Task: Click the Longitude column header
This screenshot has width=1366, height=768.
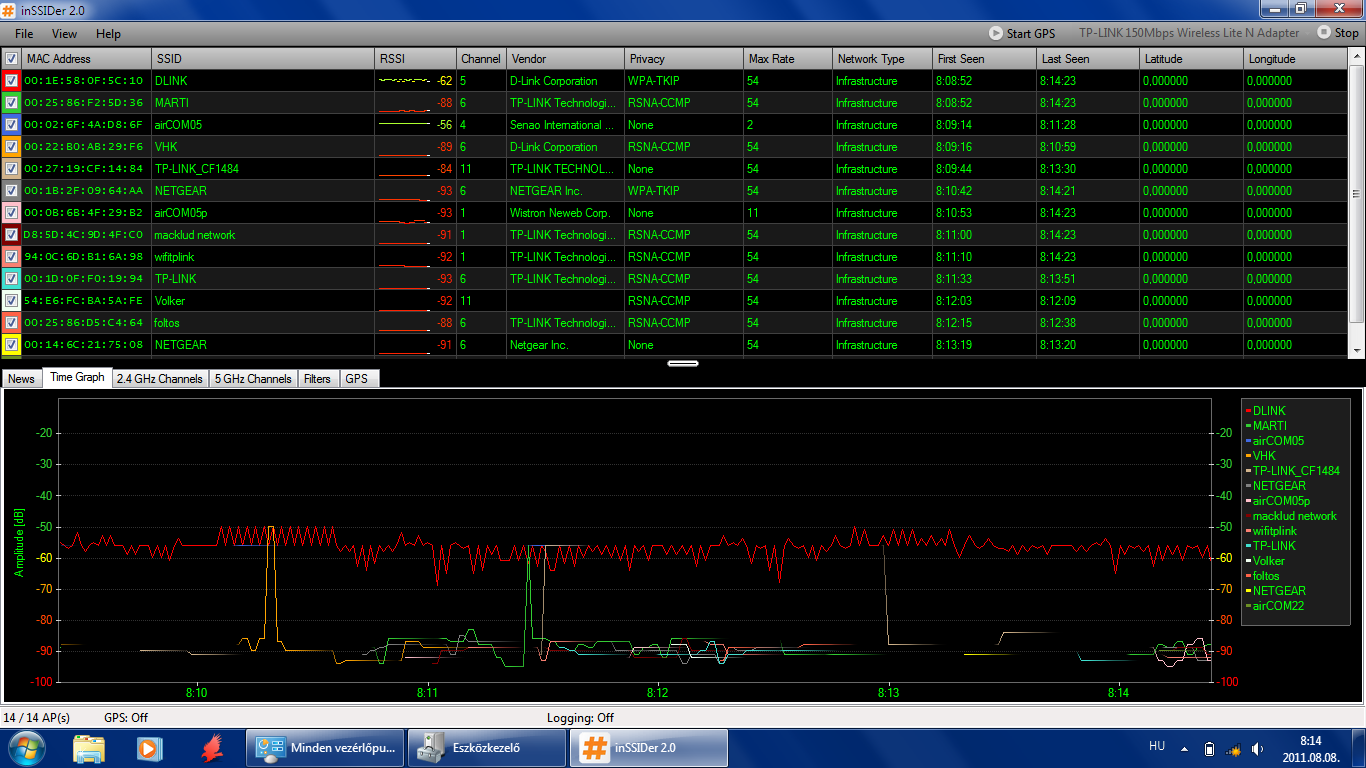Action: (1296, 59)
